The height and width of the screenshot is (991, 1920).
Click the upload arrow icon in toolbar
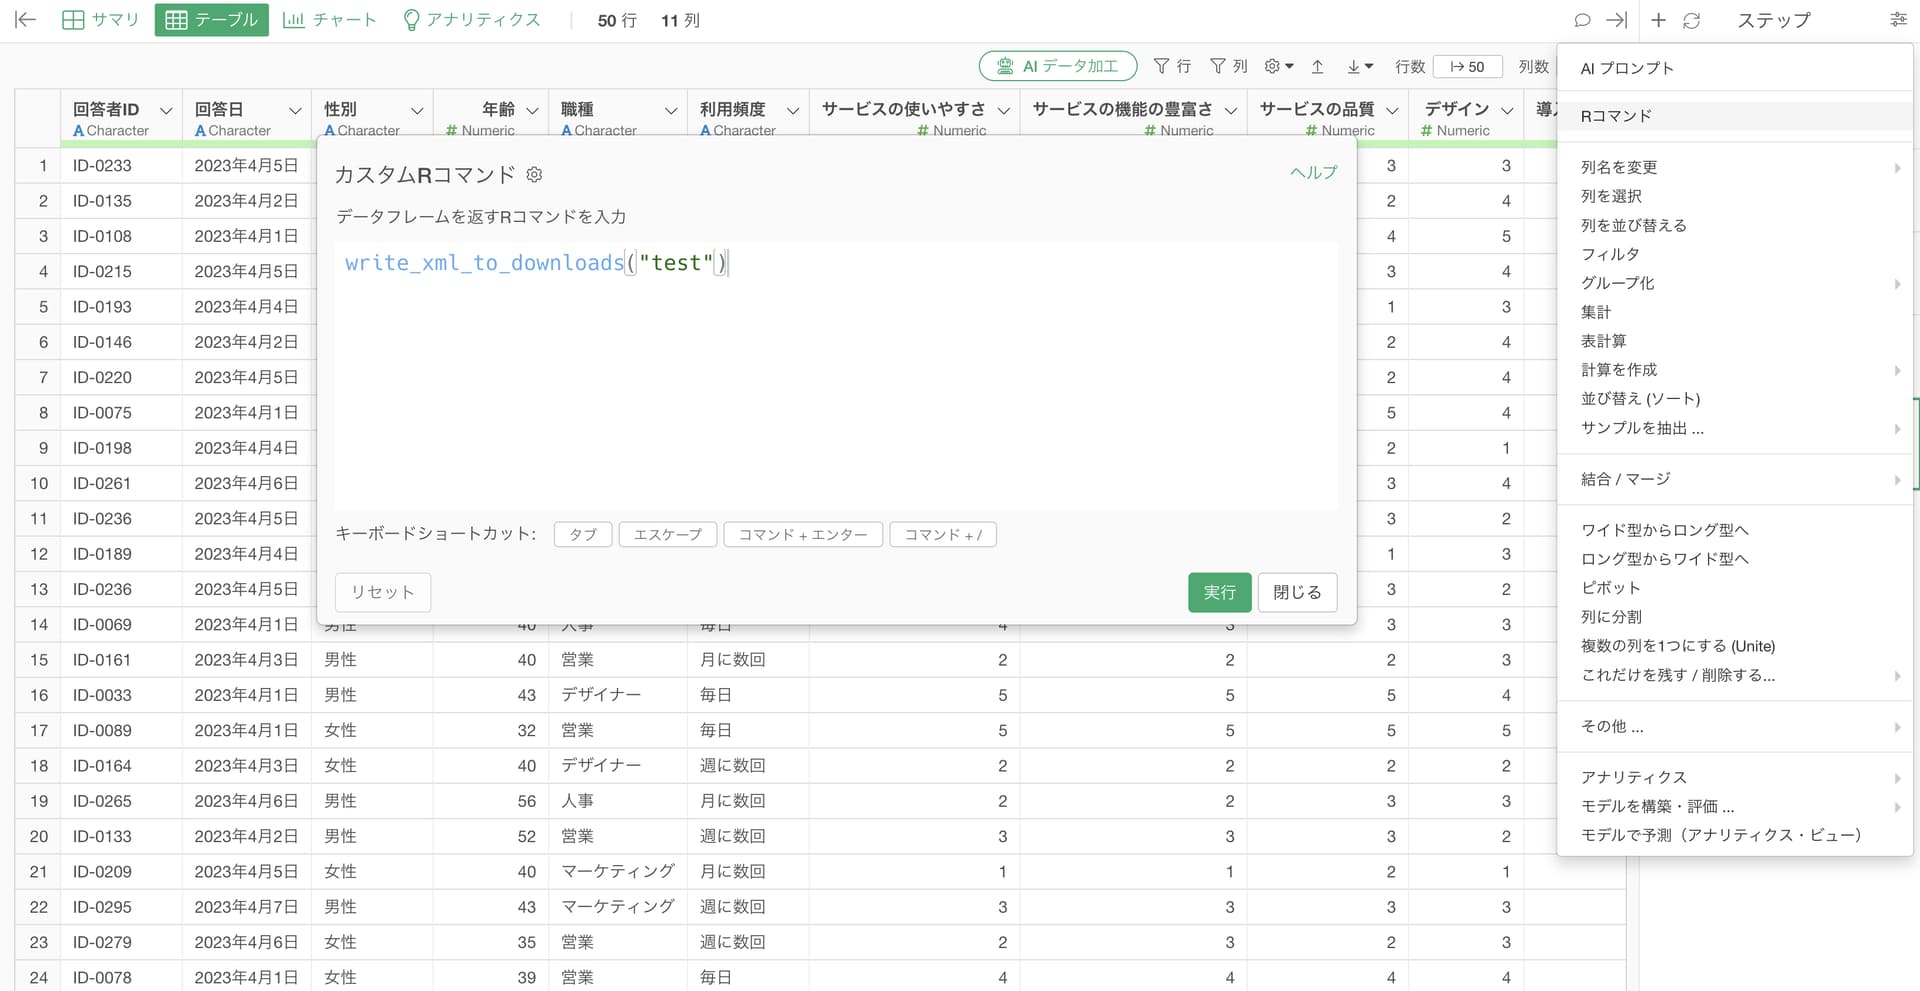tap(1318, 67)
